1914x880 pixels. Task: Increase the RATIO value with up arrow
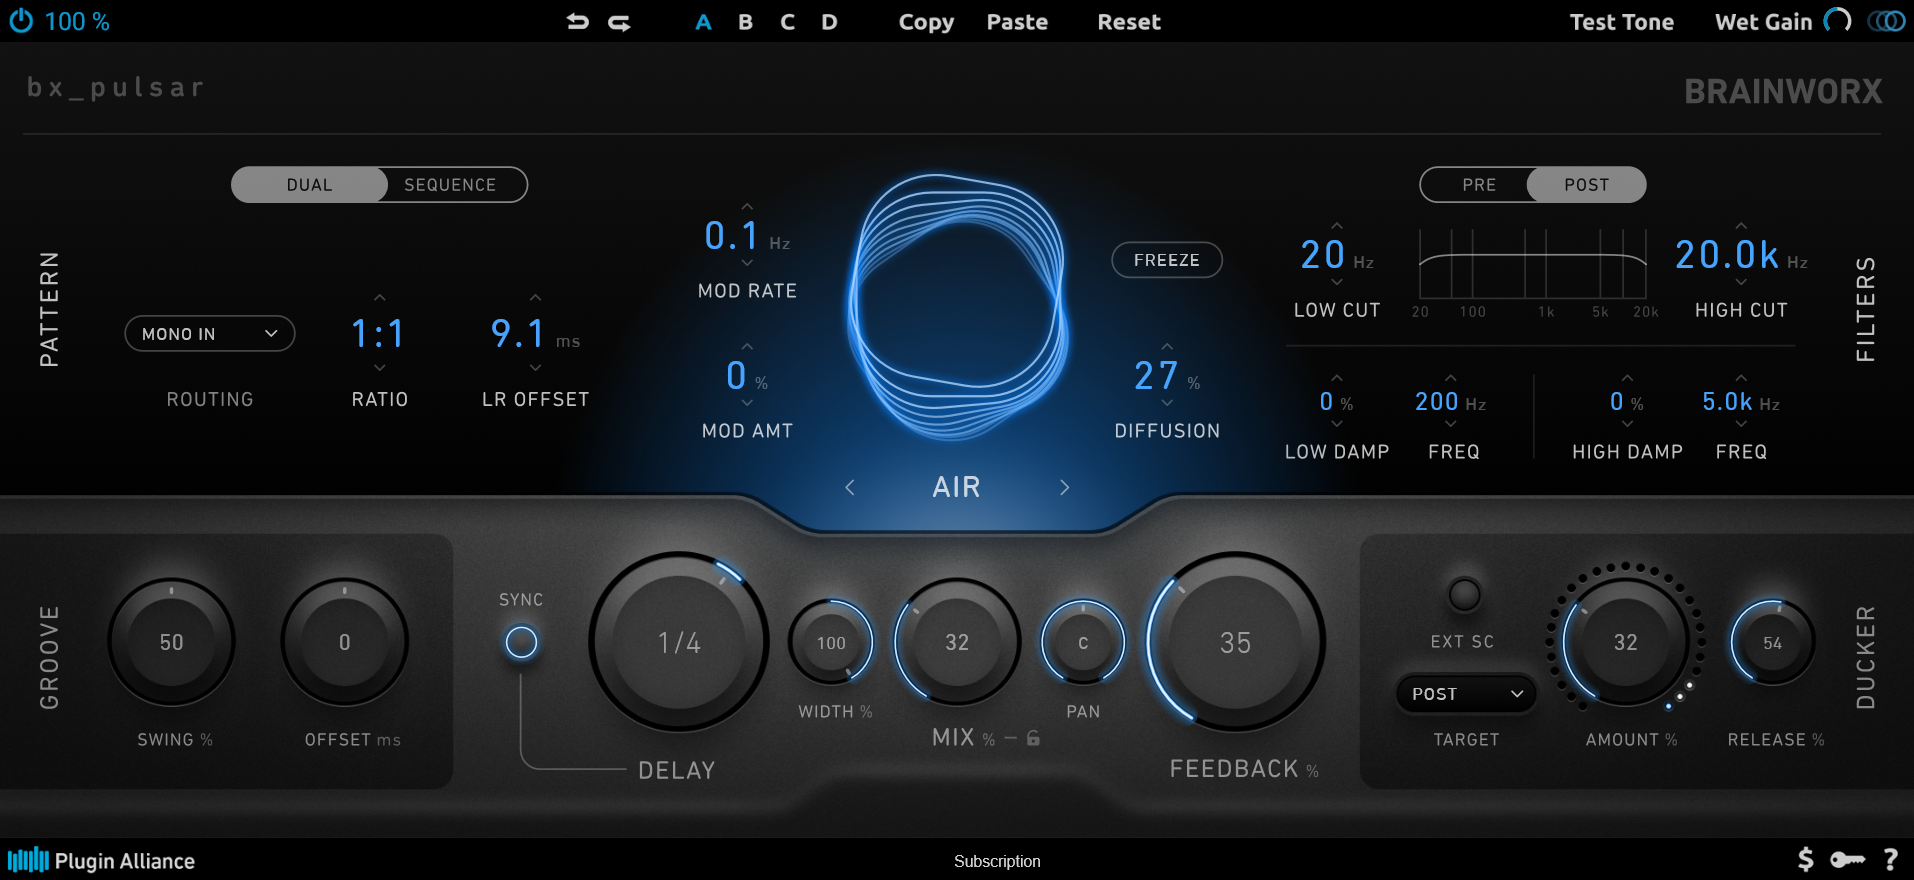tap(379, 298)
